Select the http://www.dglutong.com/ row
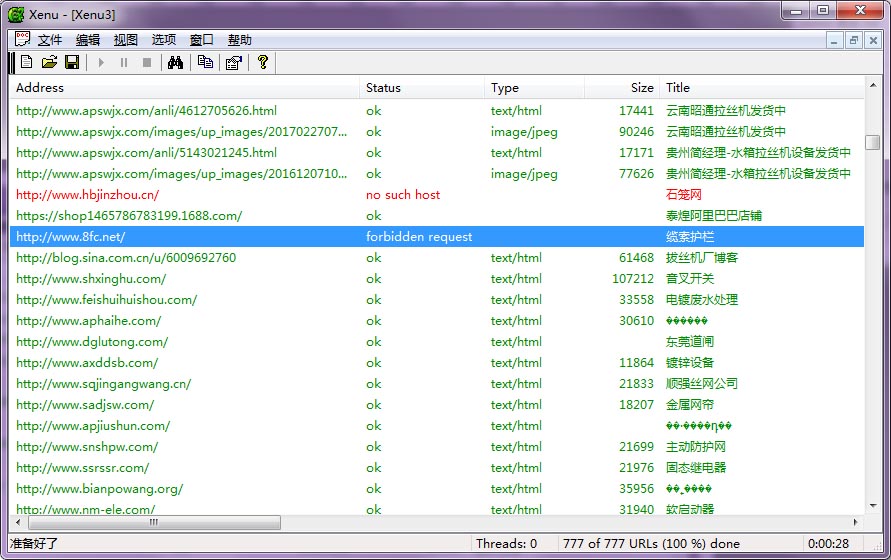This screenshot has height=560, width=891. point(437,342)
